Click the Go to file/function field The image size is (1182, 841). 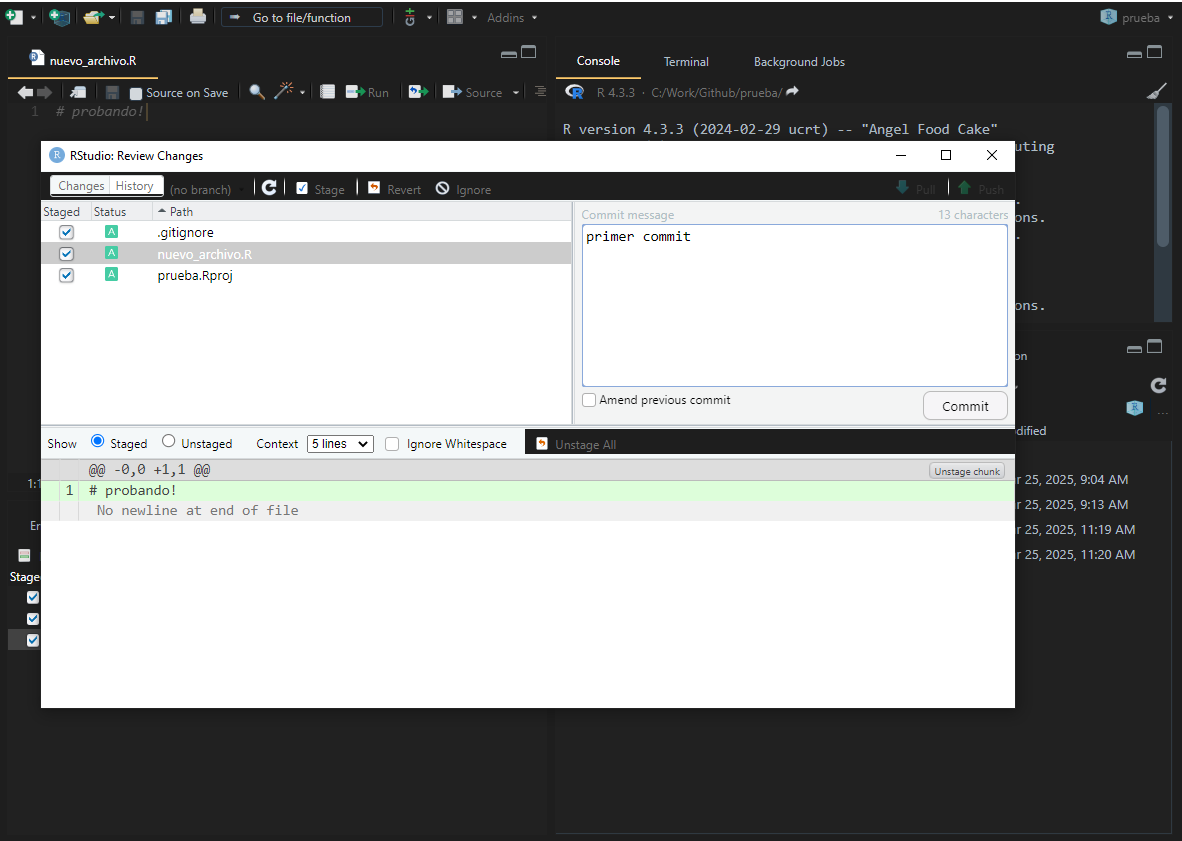pyautogui.click(x=302, y=17)
